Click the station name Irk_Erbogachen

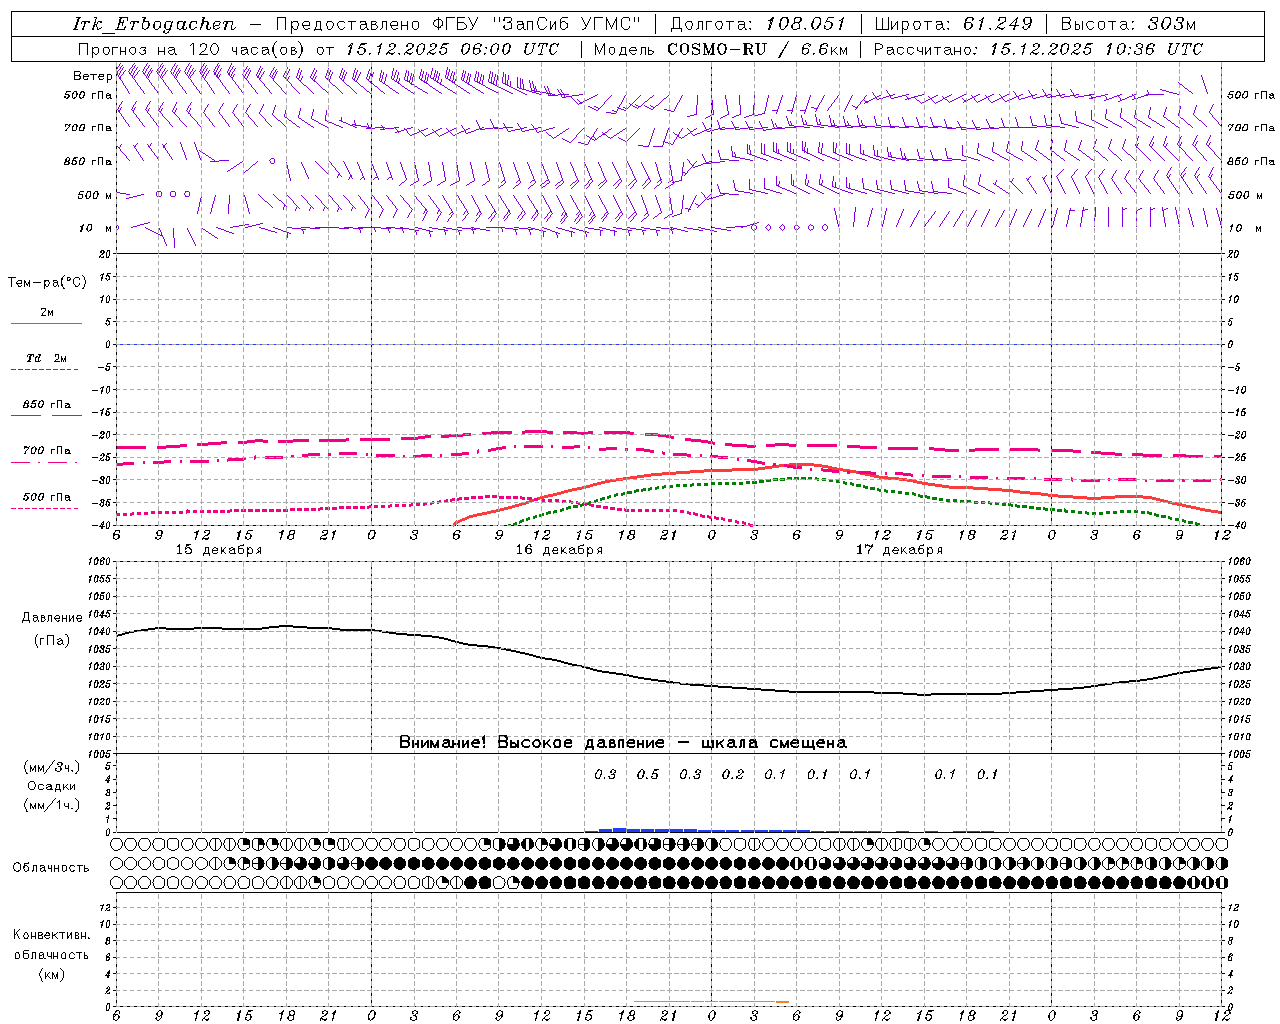click(x=155, y=24)
